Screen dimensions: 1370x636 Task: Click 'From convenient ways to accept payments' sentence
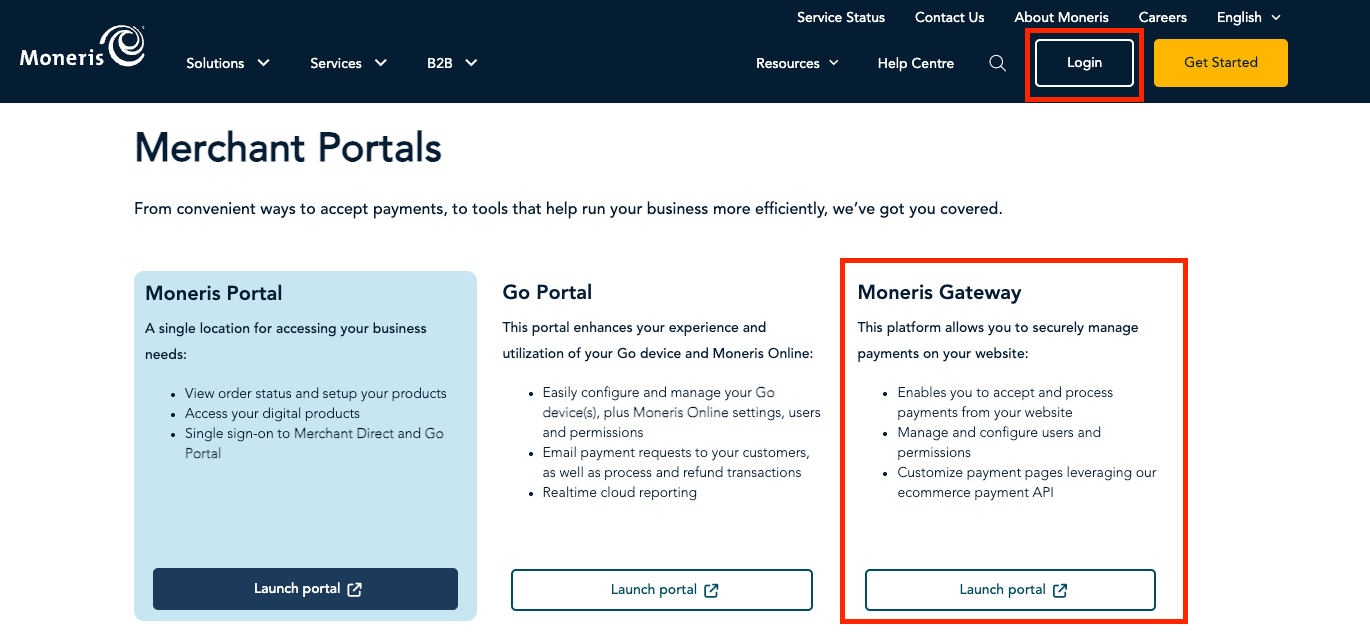point(568,209)
